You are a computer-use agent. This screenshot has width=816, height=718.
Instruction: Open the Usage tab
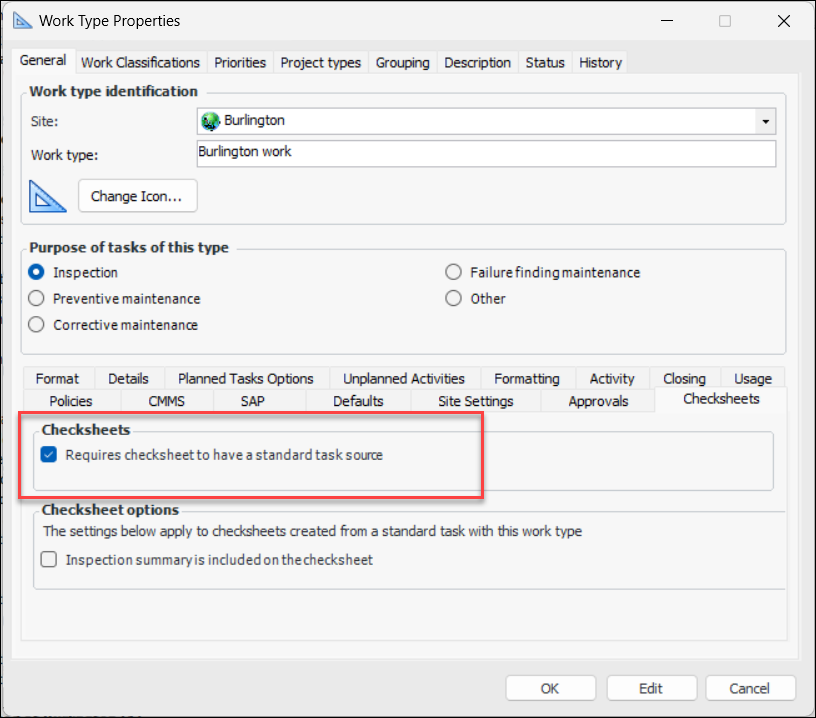(753, 378)
